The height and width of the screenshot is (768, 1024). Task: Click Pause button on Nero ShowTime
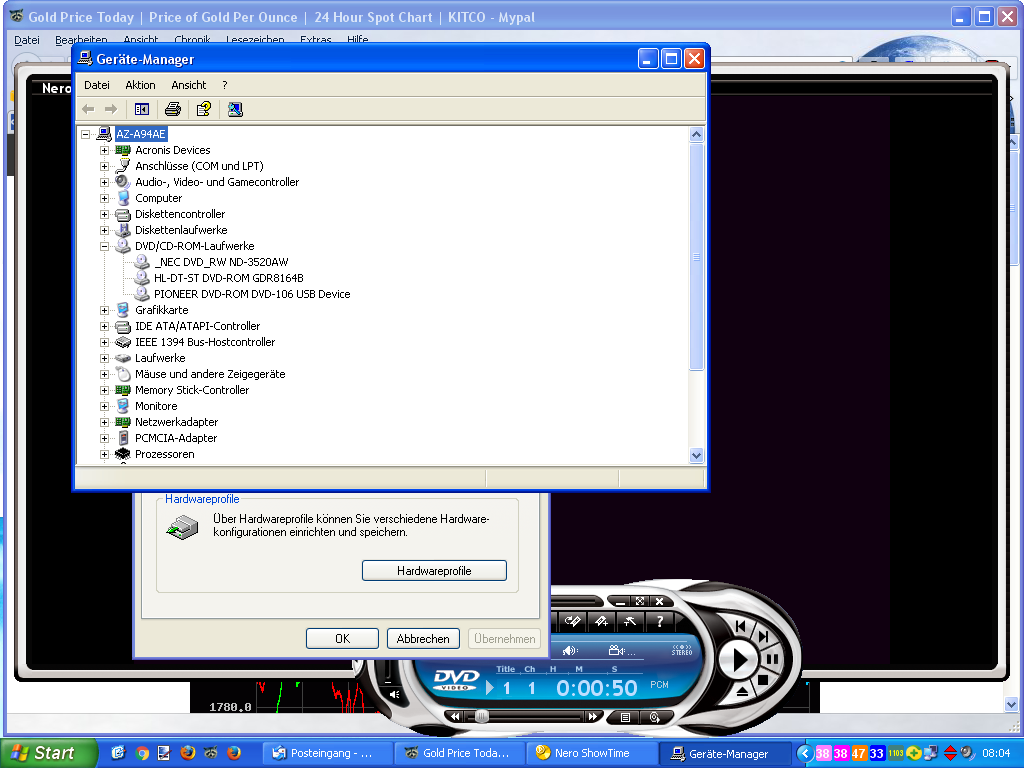point(773,659)
